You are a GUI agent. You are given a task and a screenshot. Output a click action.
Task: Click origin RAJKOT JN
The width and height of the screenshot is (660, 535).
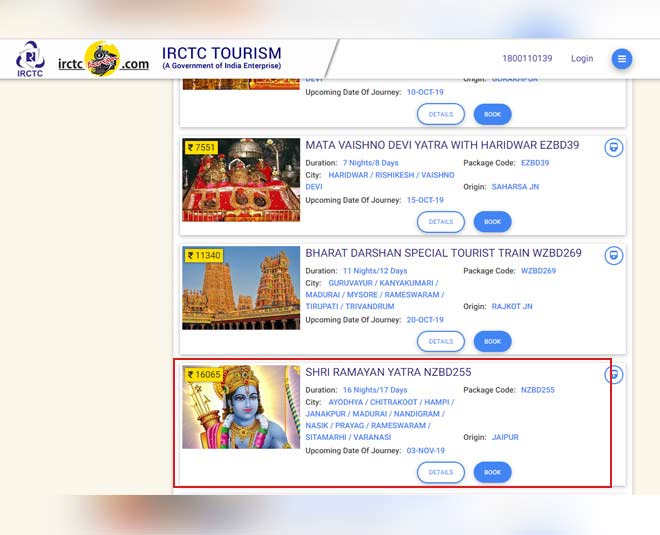(512, 306)
